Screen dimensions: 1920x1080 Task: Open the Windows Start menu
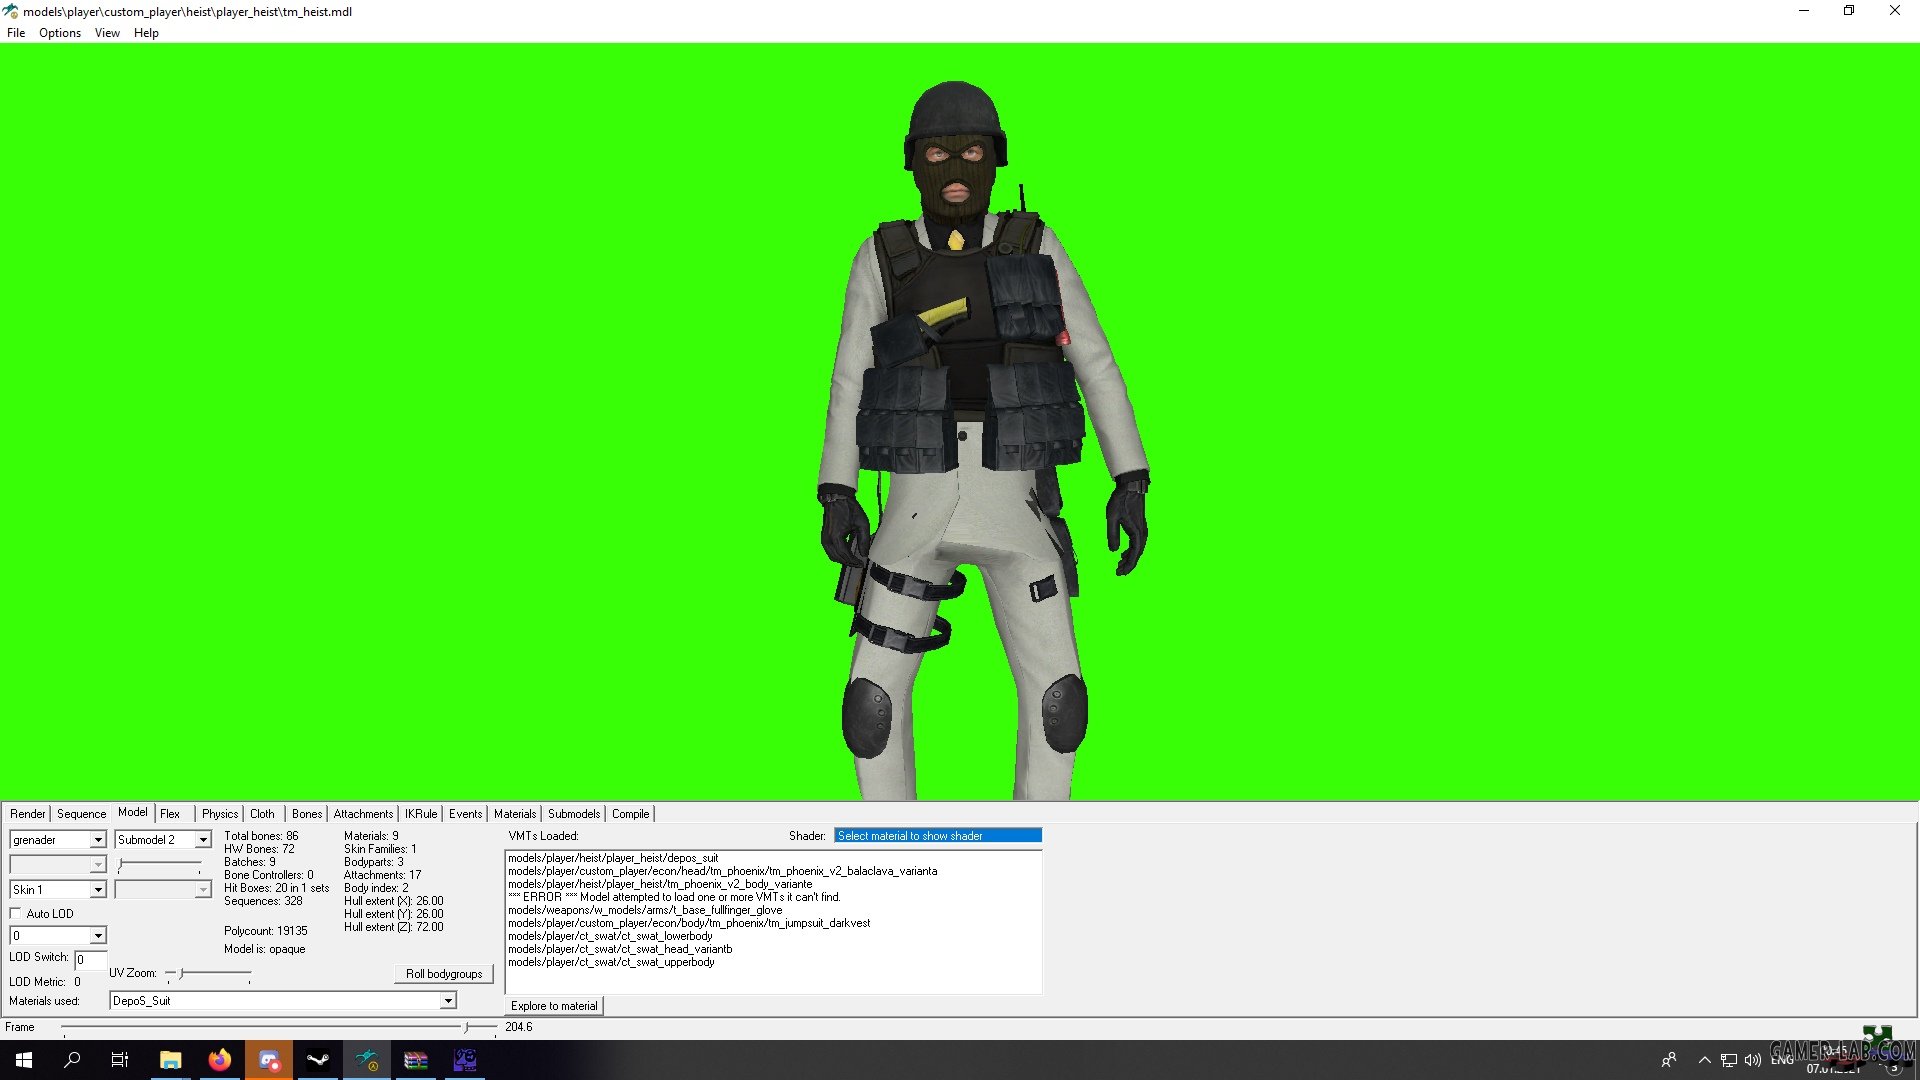[x=24, y=1060]
